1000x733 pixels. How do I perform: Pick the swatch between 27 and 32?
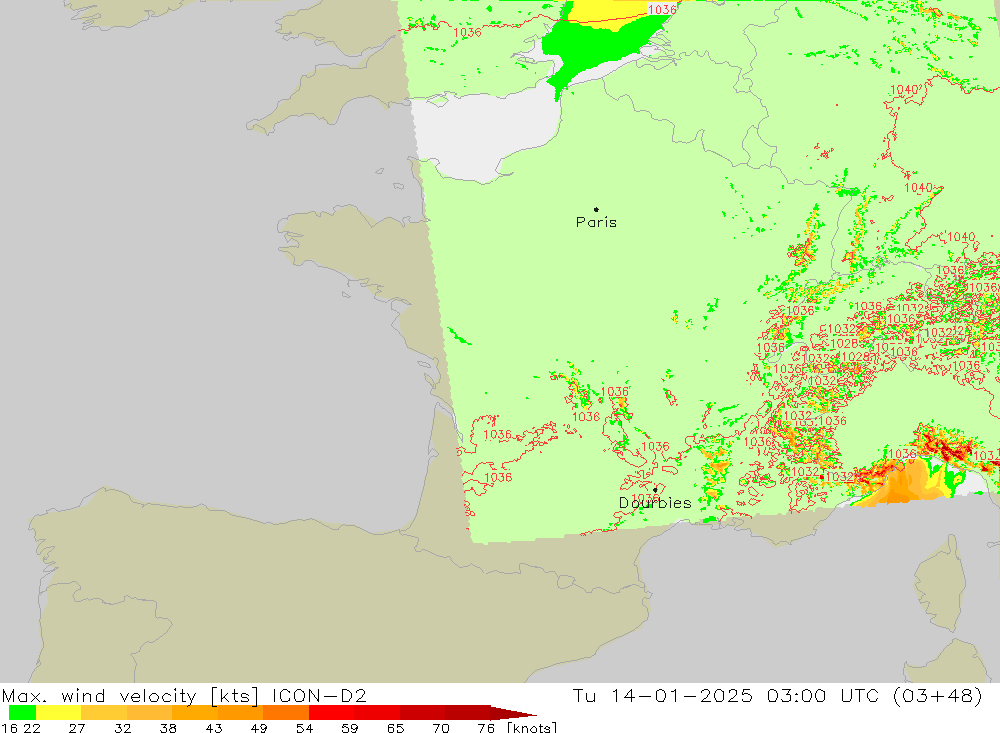pos(104,712)
